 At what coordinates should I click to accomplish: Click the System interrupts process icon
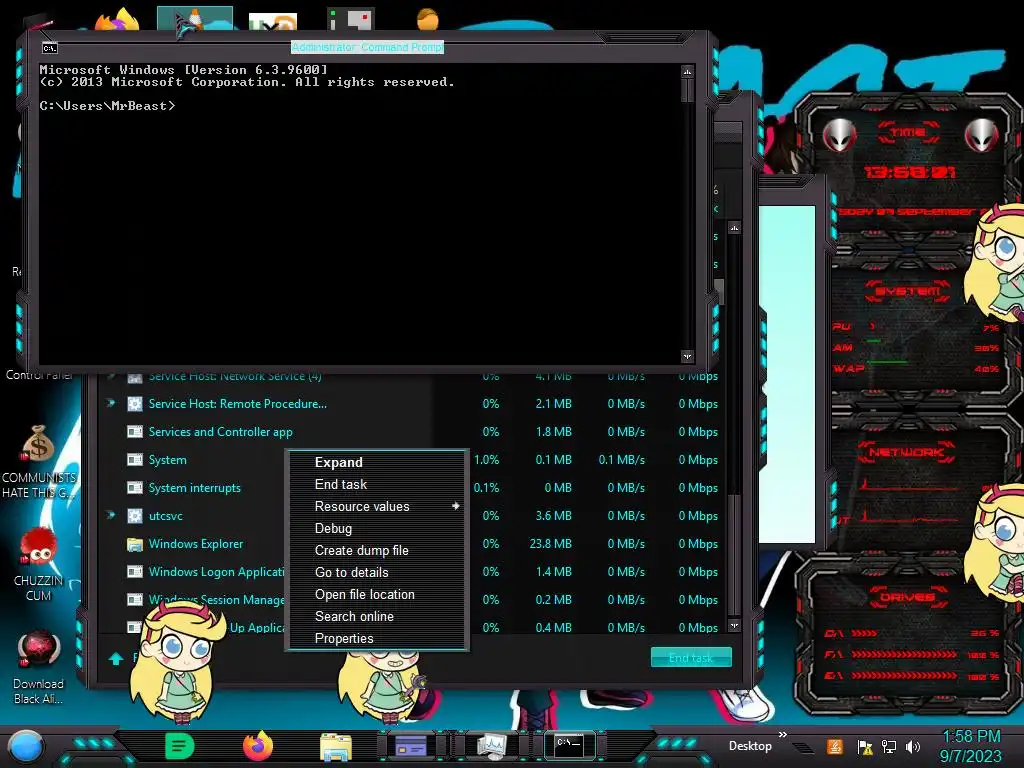[x=135, y=488]
